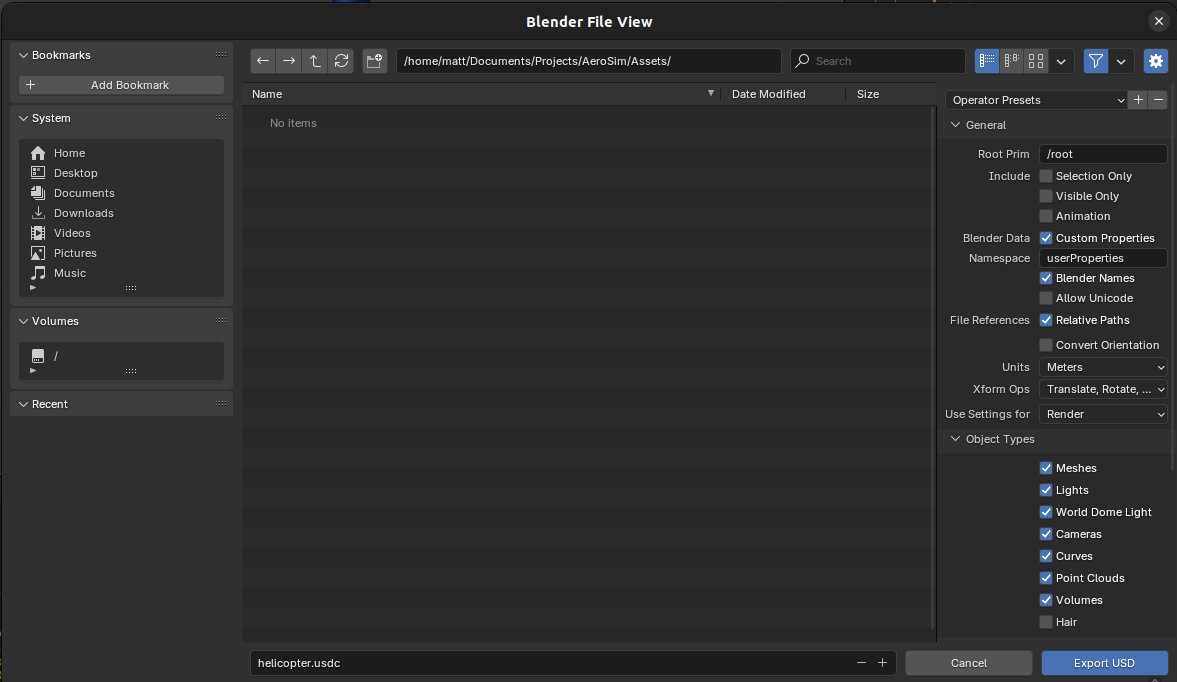This screenshot has height=682, width=1177.
Task: Navigate up to parent directory
Action: pyautogui.click(x=315, y=61)
